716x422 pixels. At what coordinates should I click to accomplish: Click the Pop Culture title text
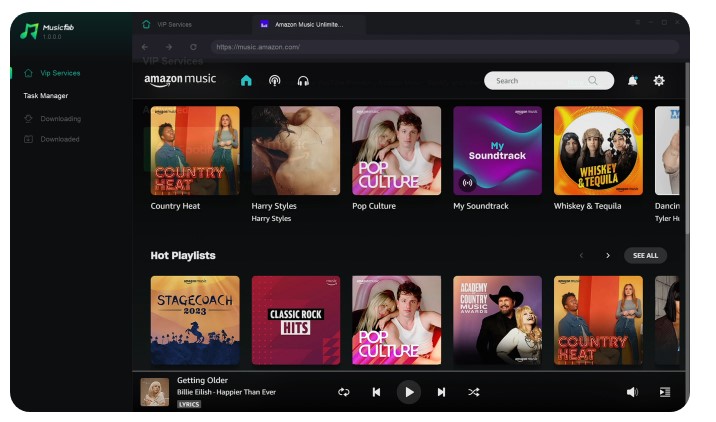point(374,206)
